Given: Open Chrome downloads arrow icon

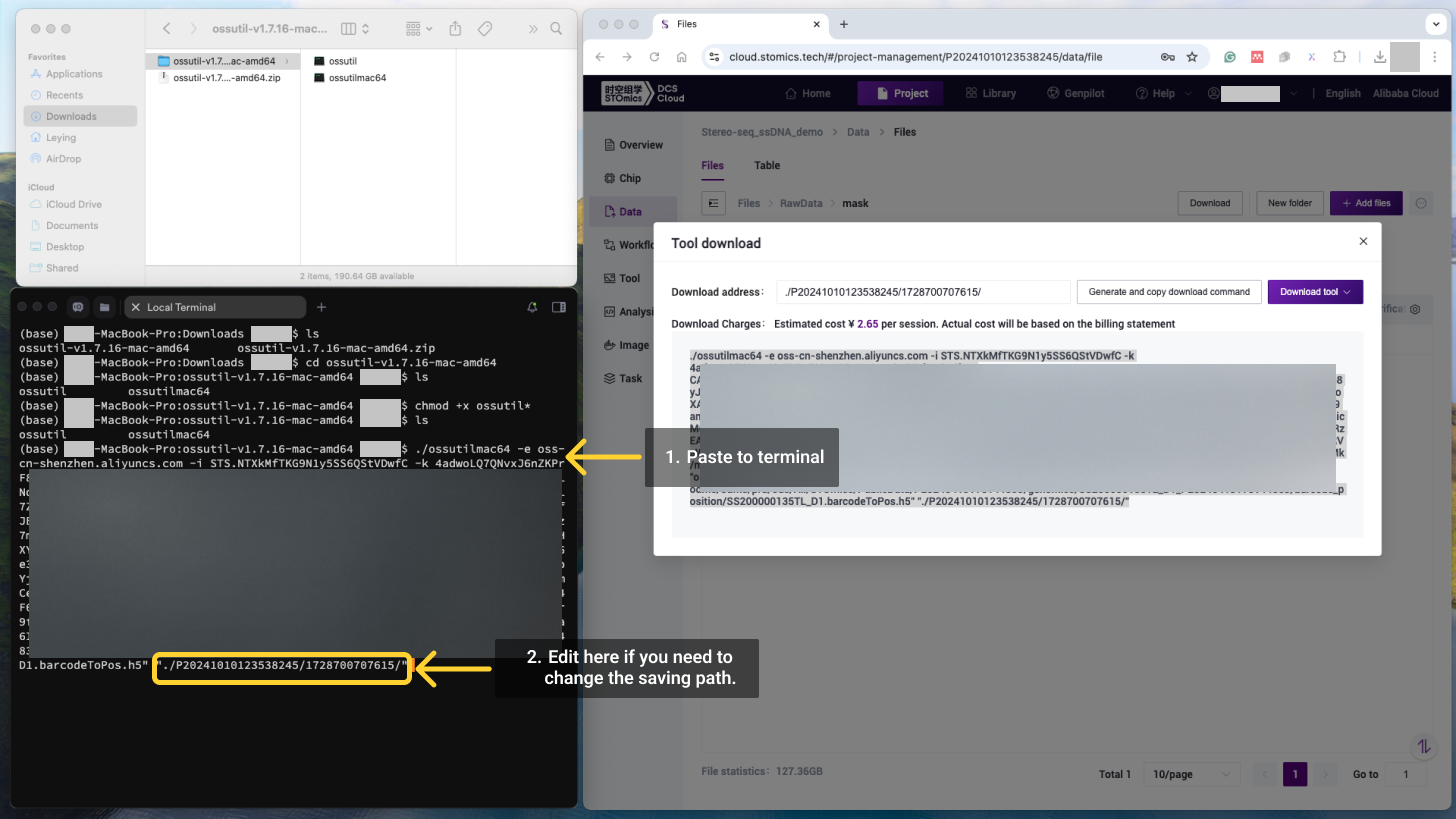Looking at the screenshot, I should coord(1379,57).
